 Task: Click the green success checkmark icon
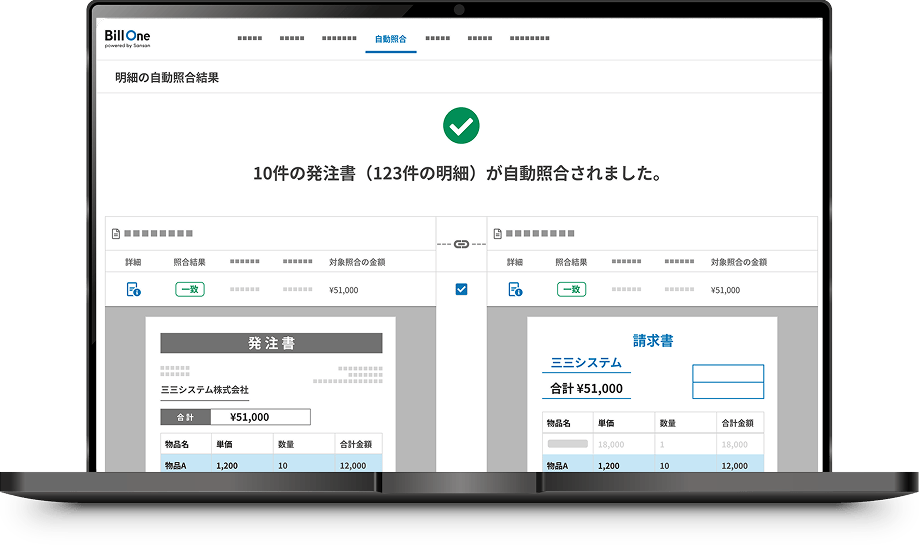pos(461,126)
